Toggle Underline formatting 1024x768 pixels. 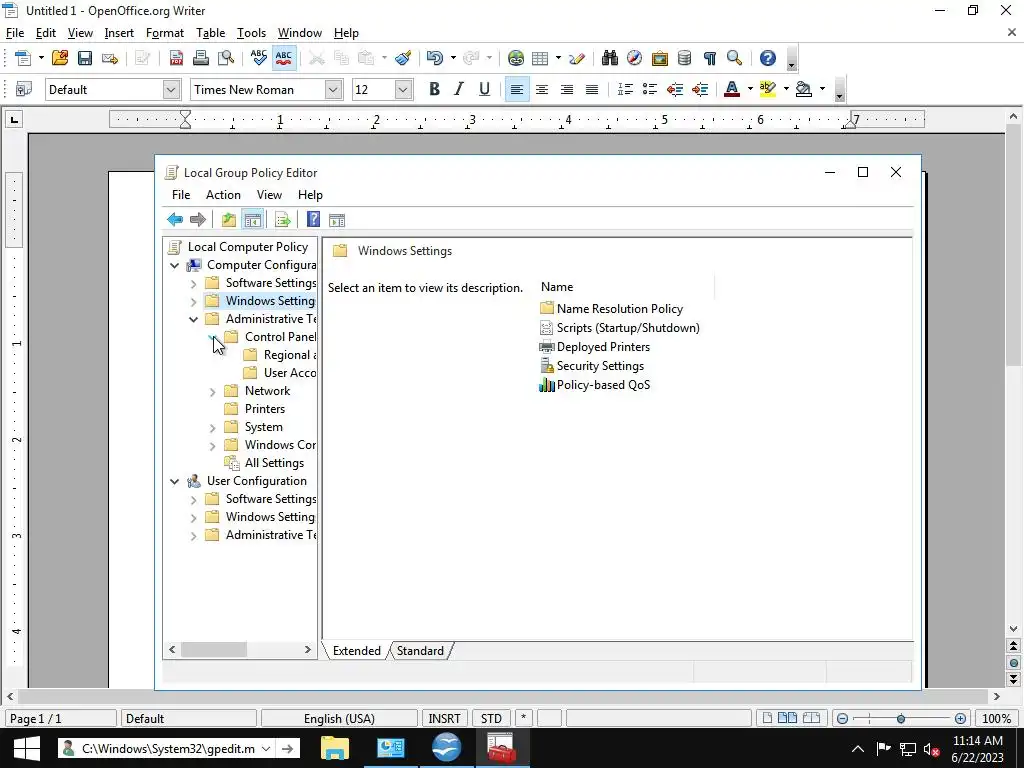[484, 89]
